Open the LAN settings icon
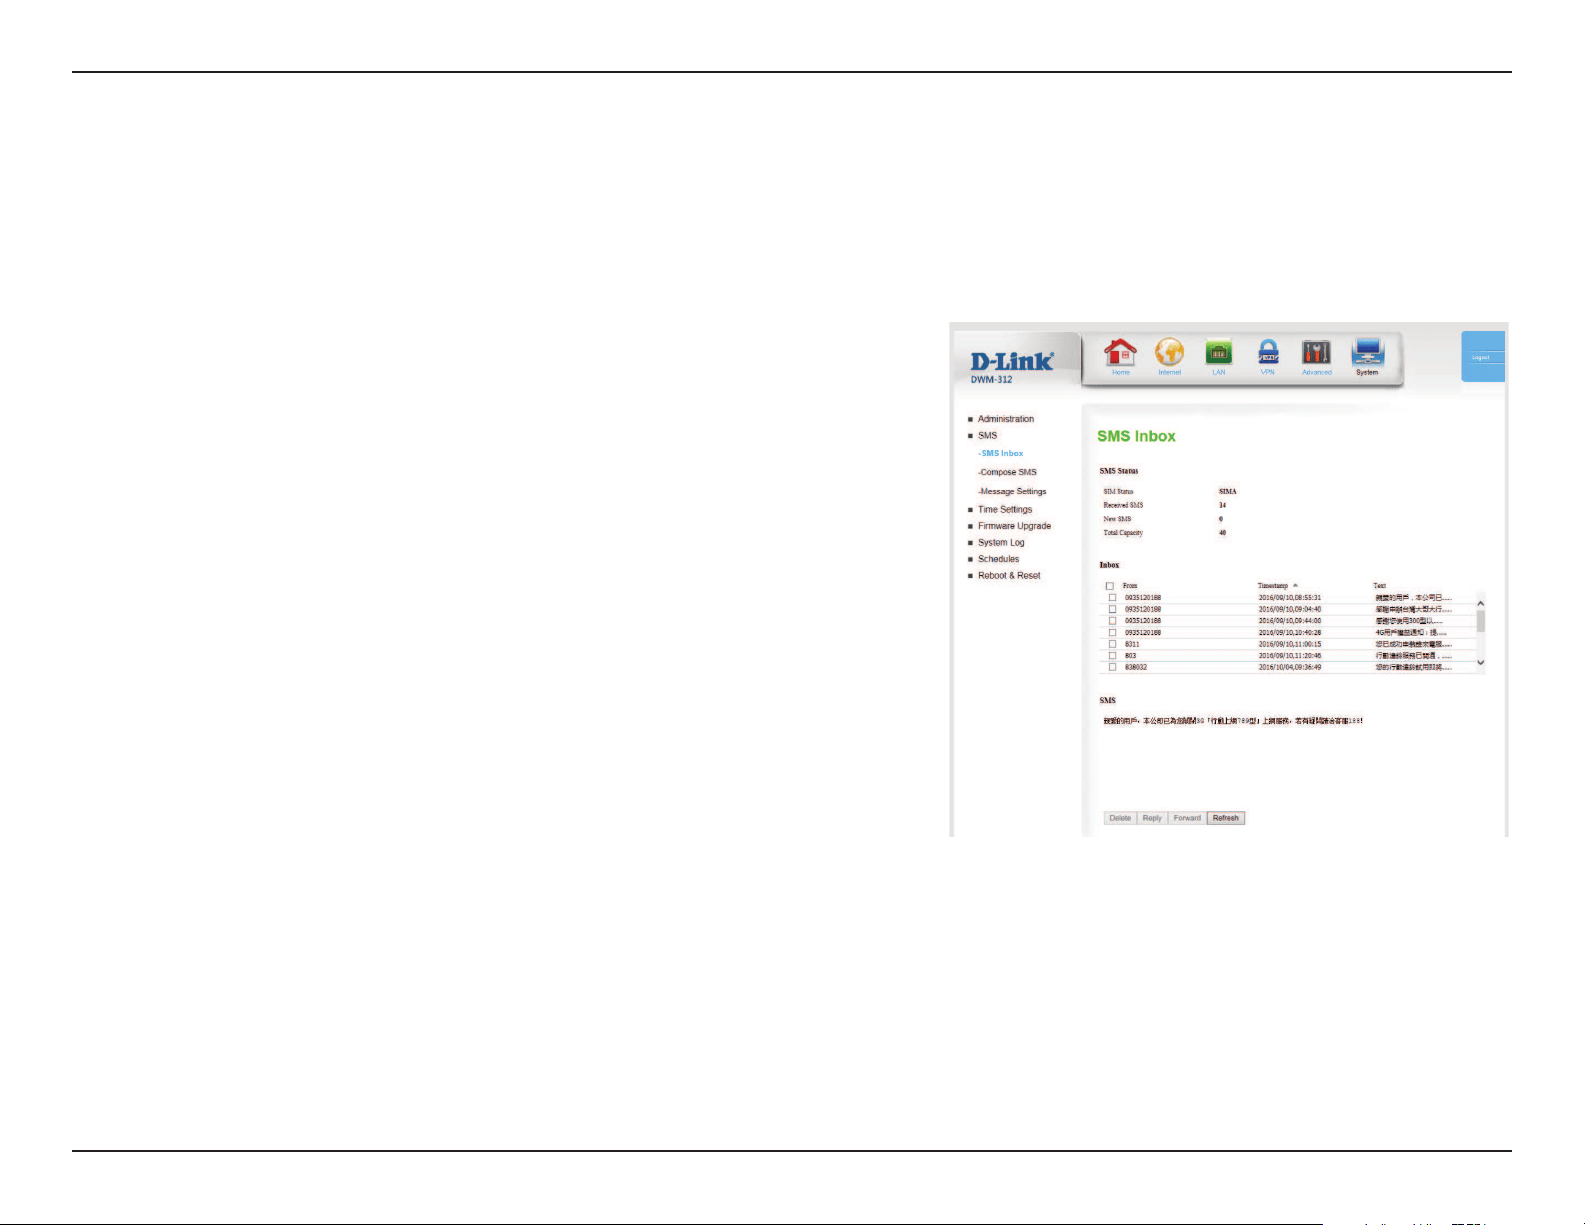 tap(1218, 357)
